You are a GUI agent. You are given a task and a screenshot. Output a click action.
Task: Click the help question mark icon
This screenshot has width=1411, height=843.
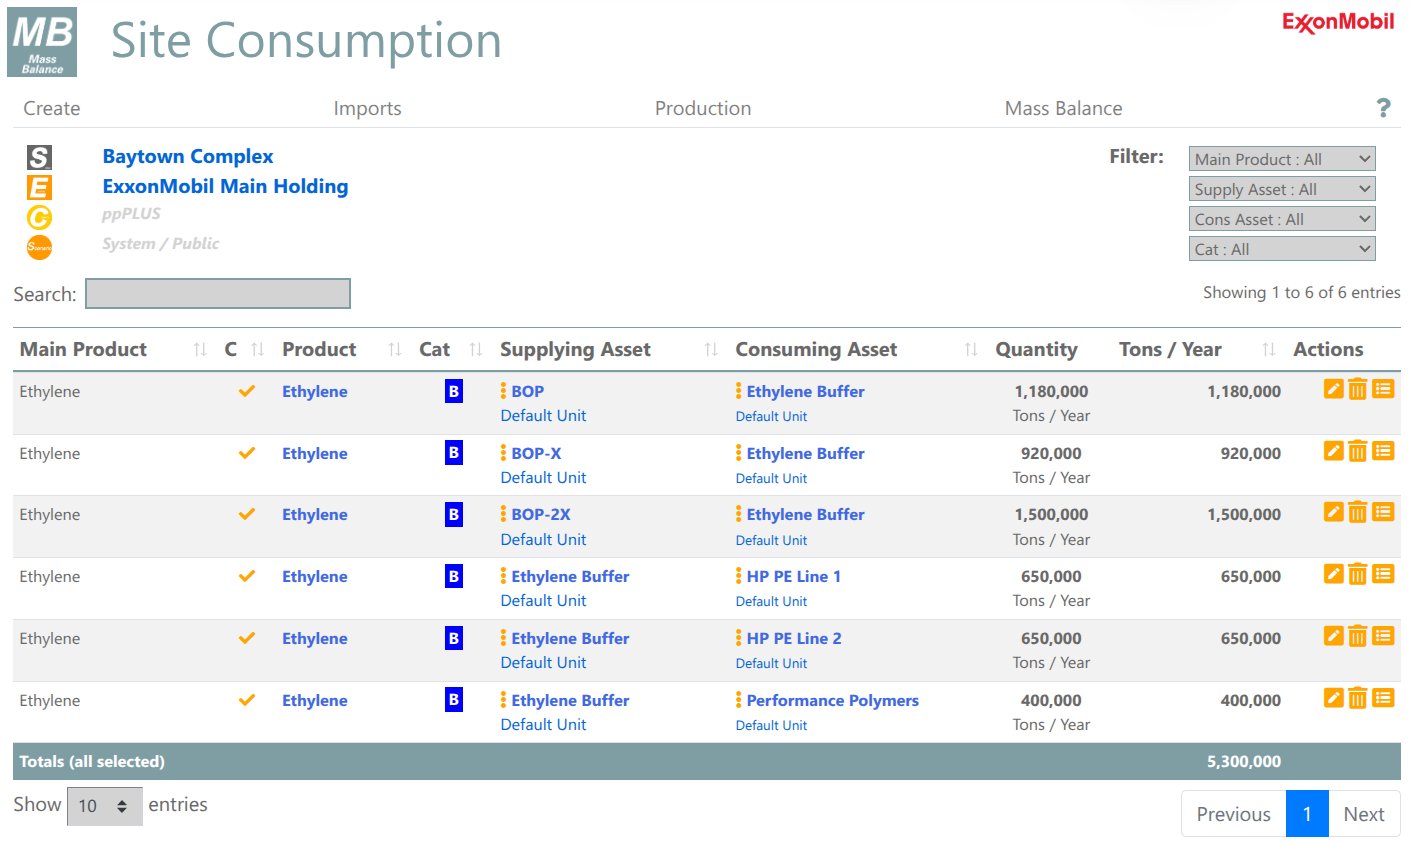(x=1383, y=108)
